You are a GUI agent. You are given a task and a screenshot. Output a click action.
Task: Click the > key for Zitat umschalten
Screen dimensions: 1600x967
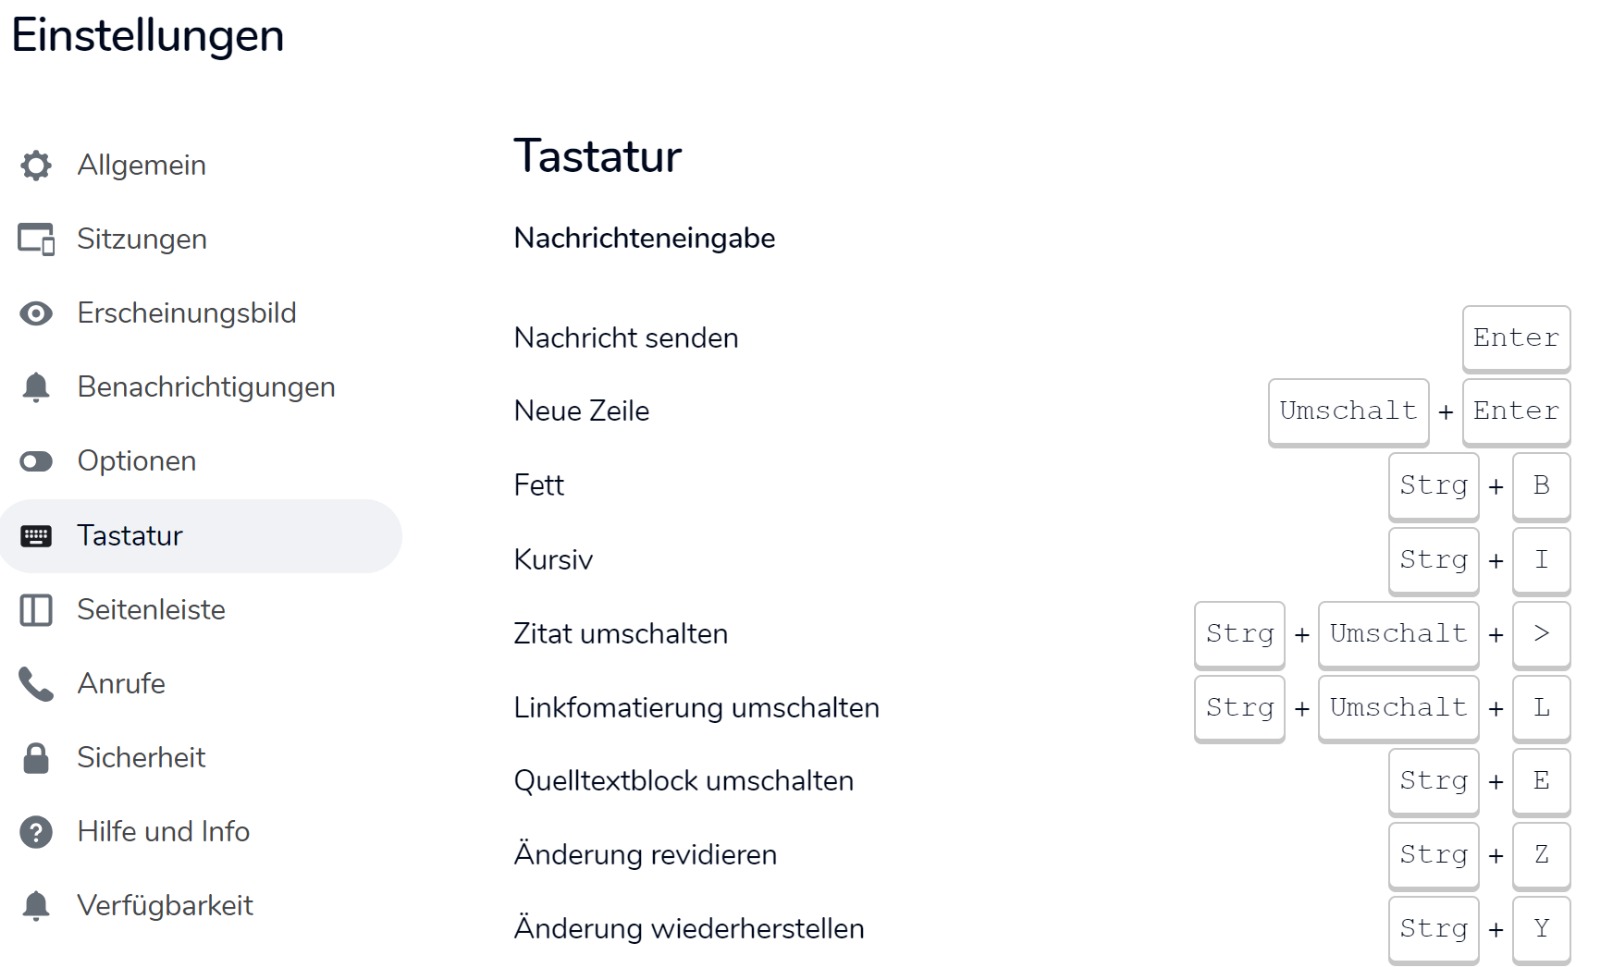click(x=1541, y=634)
